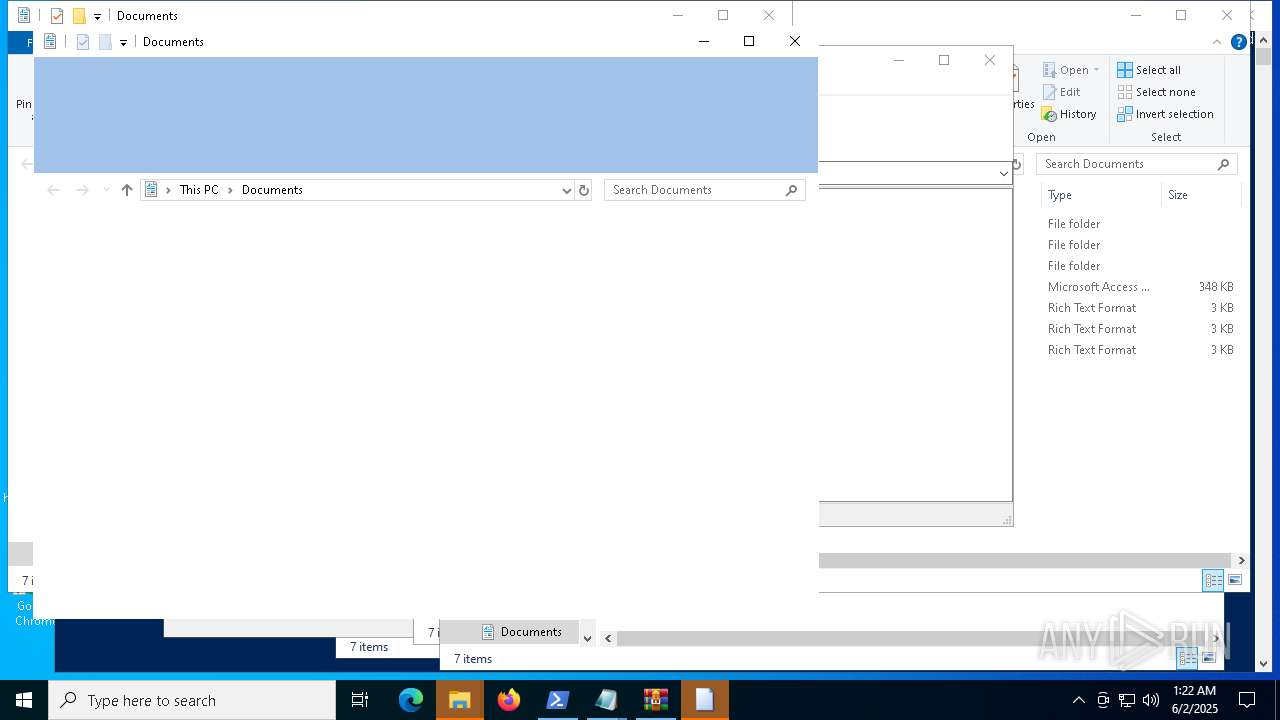Show hidden system tray icons
Viewport: 1280px width, 720px height.
click(1078, 700)
